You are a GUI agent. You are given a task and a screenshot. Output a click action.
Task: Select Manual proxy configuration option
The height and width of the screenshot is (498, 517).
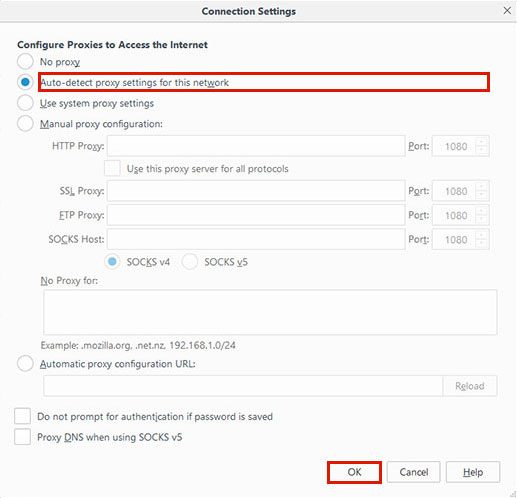[x=25, y=123]
